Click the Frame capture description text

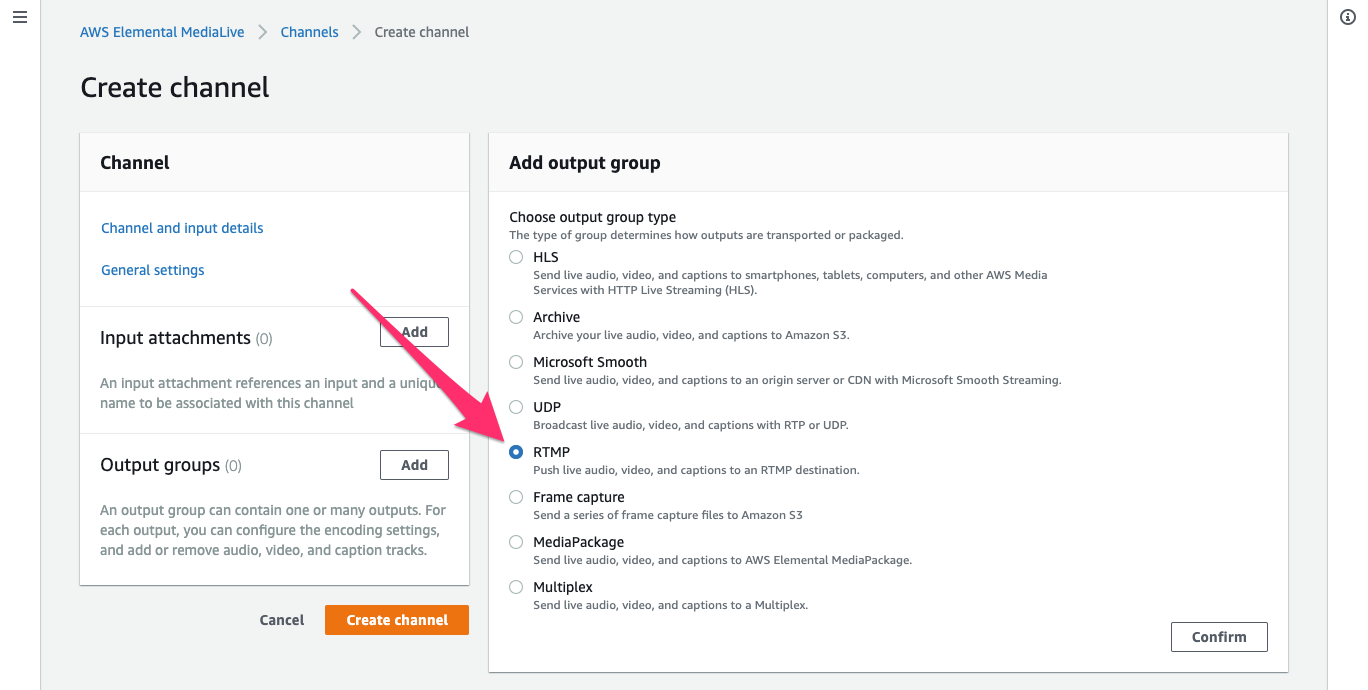(668, 515)
